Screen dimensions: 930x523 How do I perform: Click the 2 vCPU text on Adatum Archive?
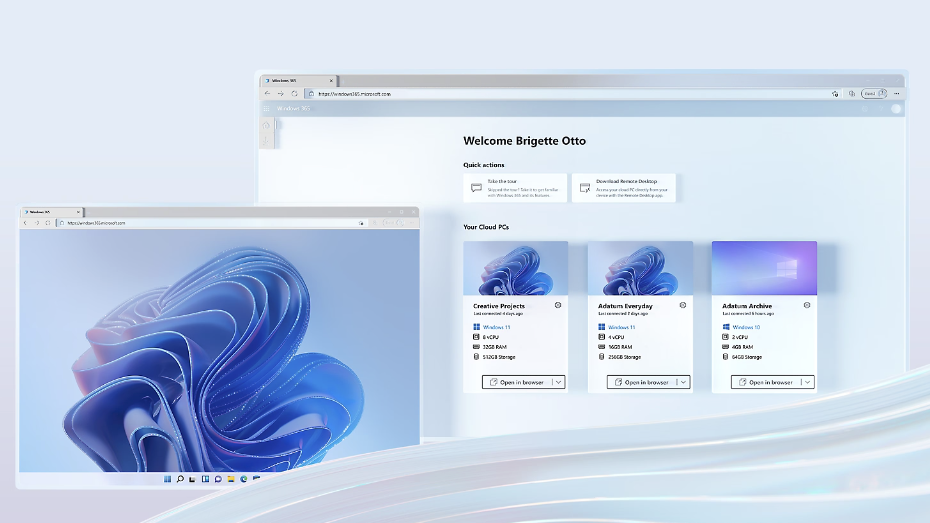point(740,337)
